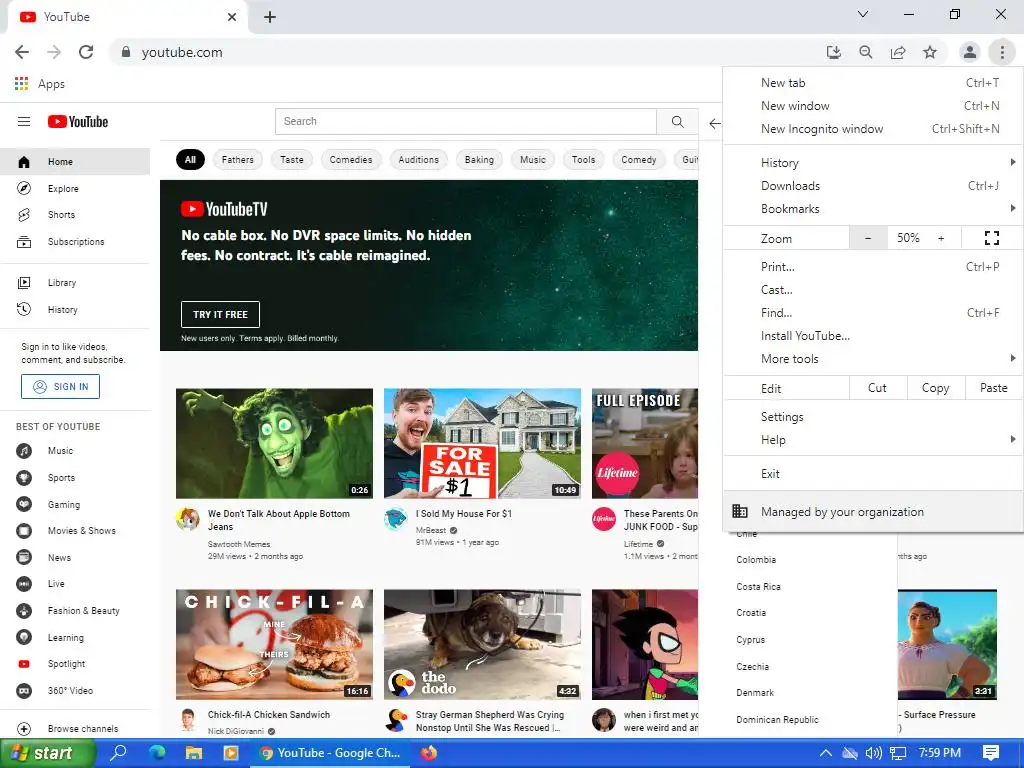Screen dimensions: 1024x768
Task: Click the Windows start button
Action: 47,753
